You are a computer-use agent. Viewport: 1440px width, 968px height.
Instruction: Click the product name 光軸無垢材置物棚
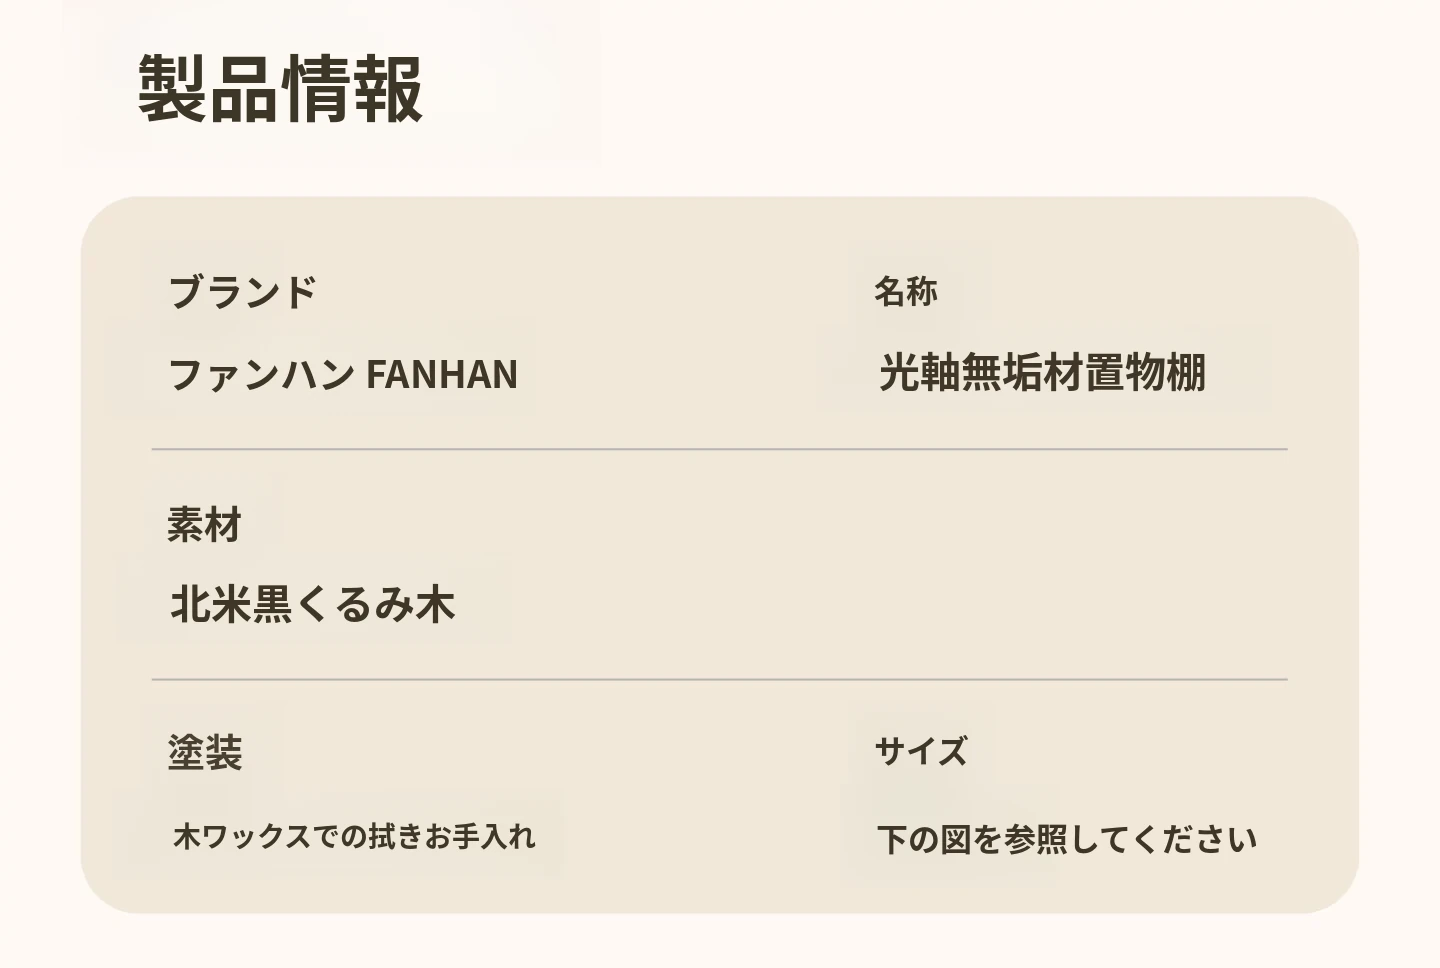(1042, 373)
